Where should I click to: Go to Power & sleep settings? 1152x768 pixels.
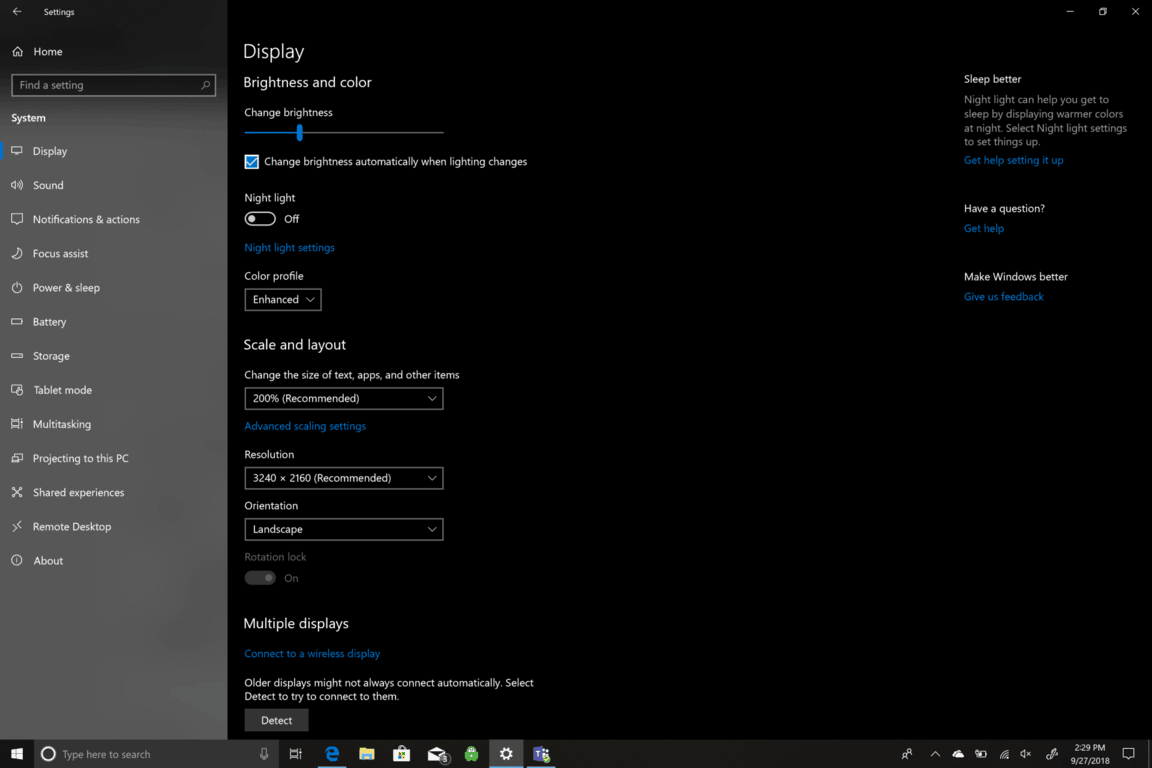(66, 288)
